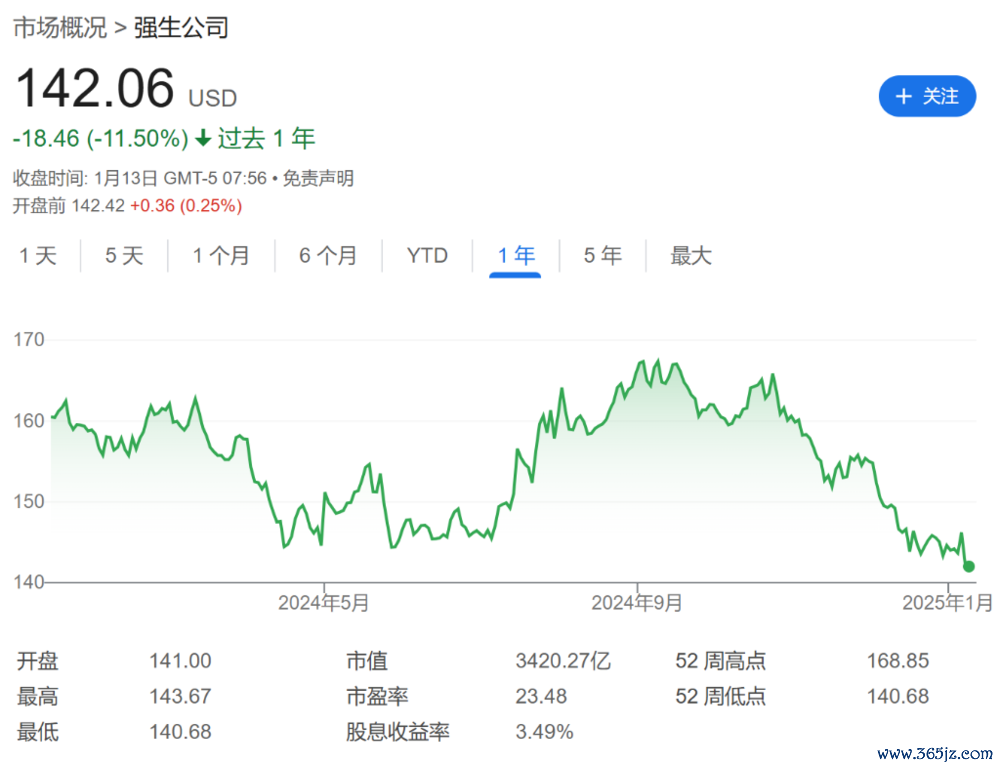Image resolution: width=1000 pixels, height=769 pixels.
Task: Switch chart to the 5 年 range
Action: (602, 256)
